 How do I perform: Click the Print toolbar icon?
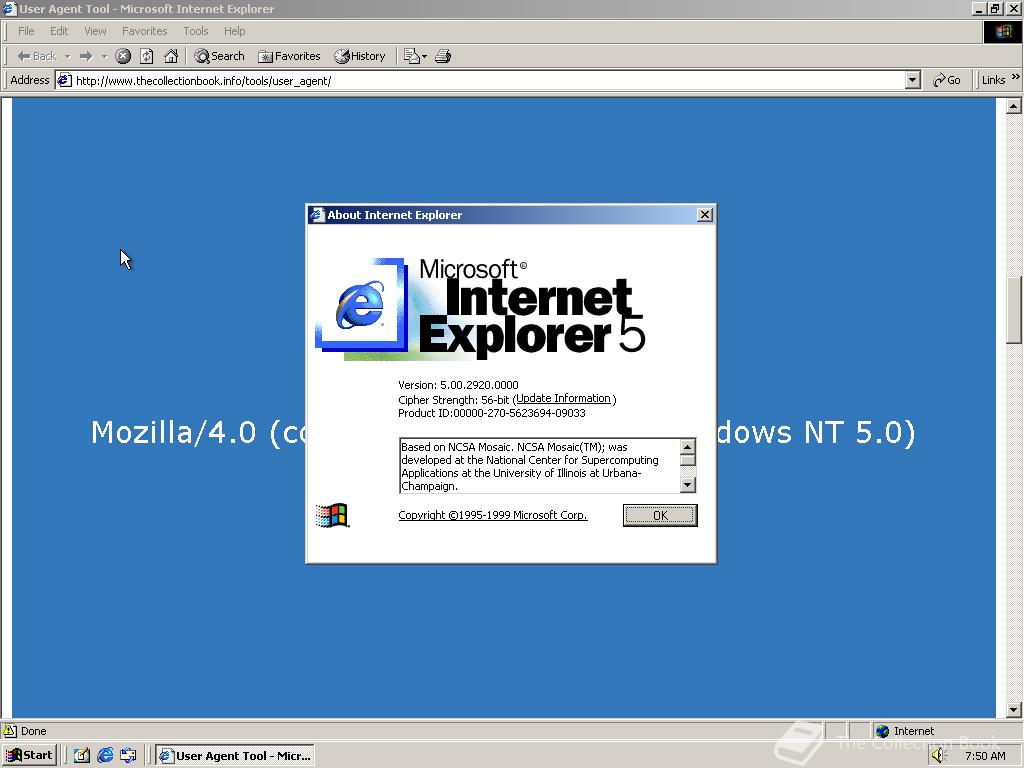tap(443, 56)
